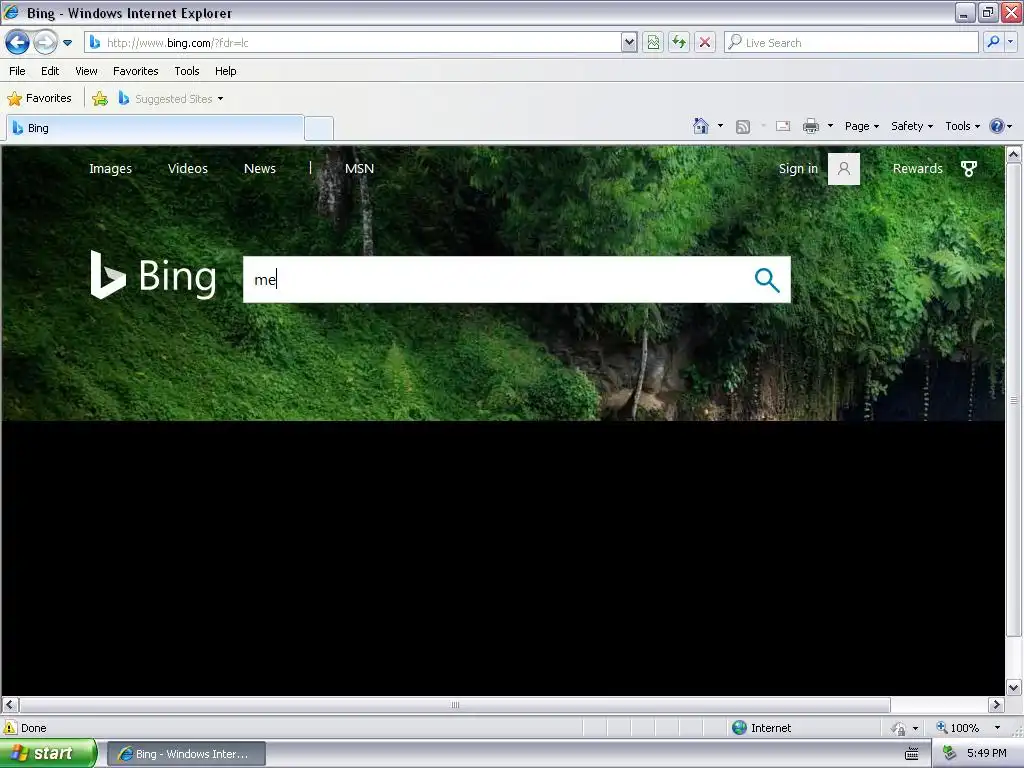Click inside the Live Search box
Image resolution: width=1024 pixels, height=768 pixels.
851,43
